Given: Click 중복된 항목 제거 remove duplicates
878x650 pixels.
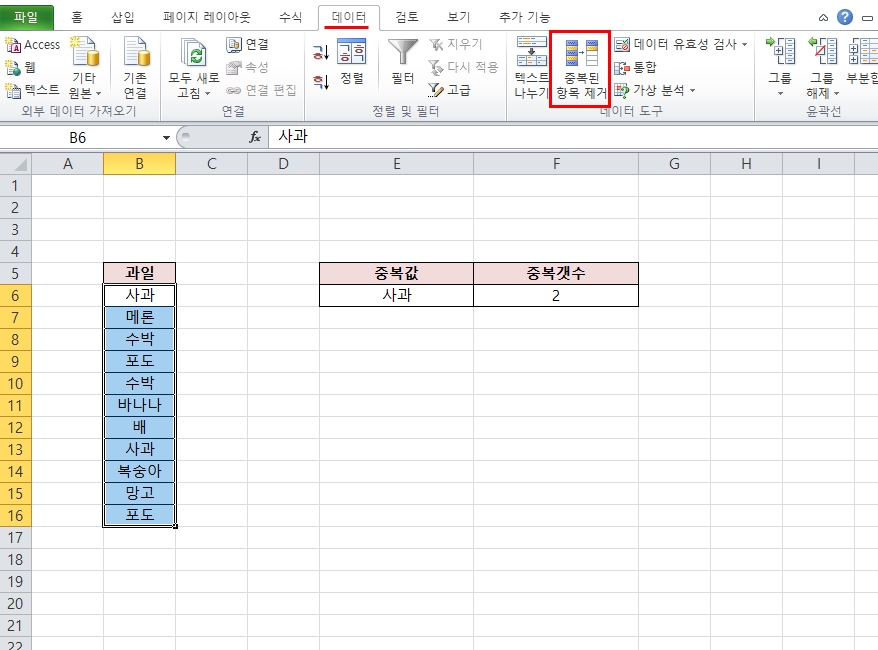Looking at the screenshot, I should click(581, 68).
